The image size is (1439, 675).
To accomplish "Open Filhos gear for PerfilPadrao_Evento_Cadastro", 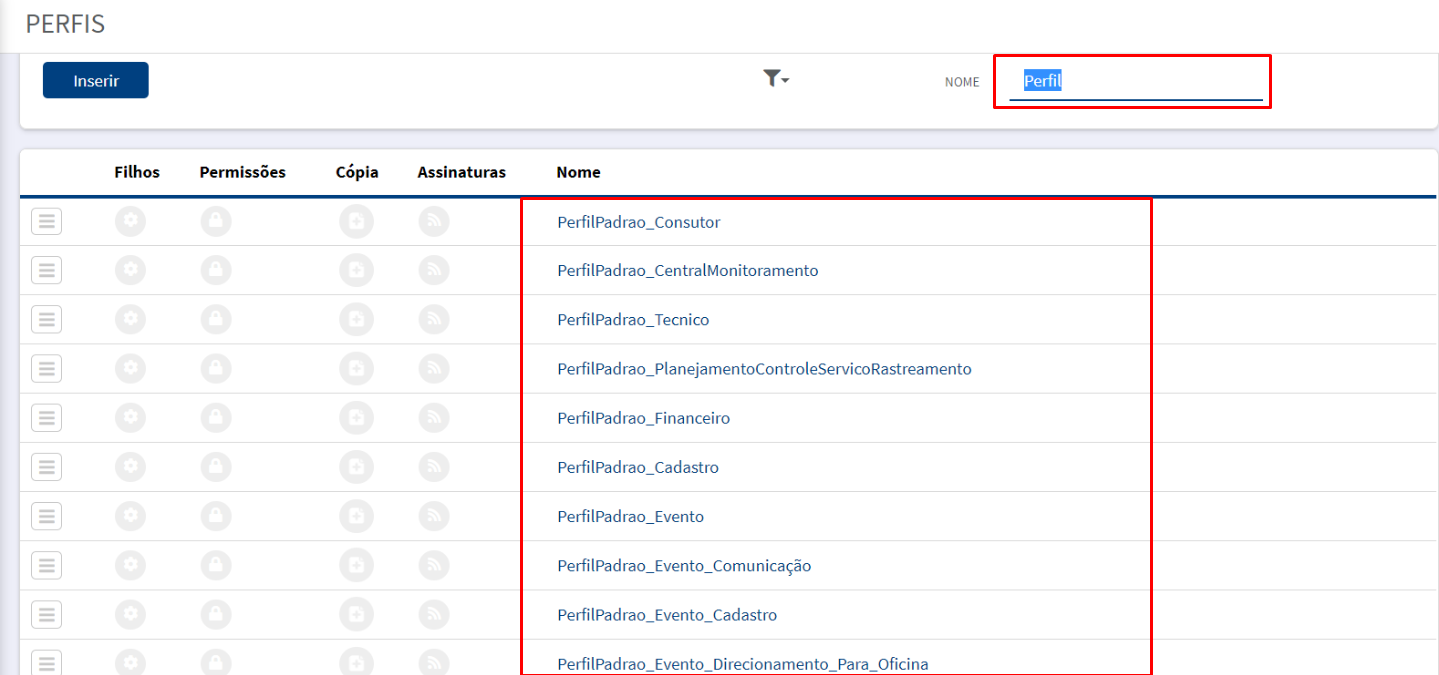I will pyautogui.click(x=130, y=614).
